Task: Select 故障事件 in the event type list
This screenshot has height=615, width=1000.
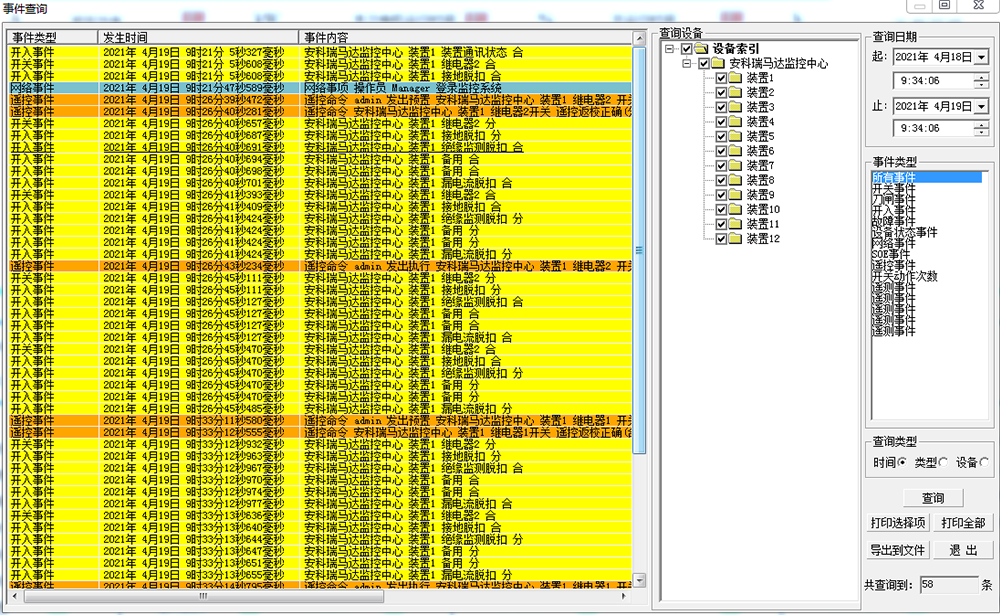Action: click(893, 221)
